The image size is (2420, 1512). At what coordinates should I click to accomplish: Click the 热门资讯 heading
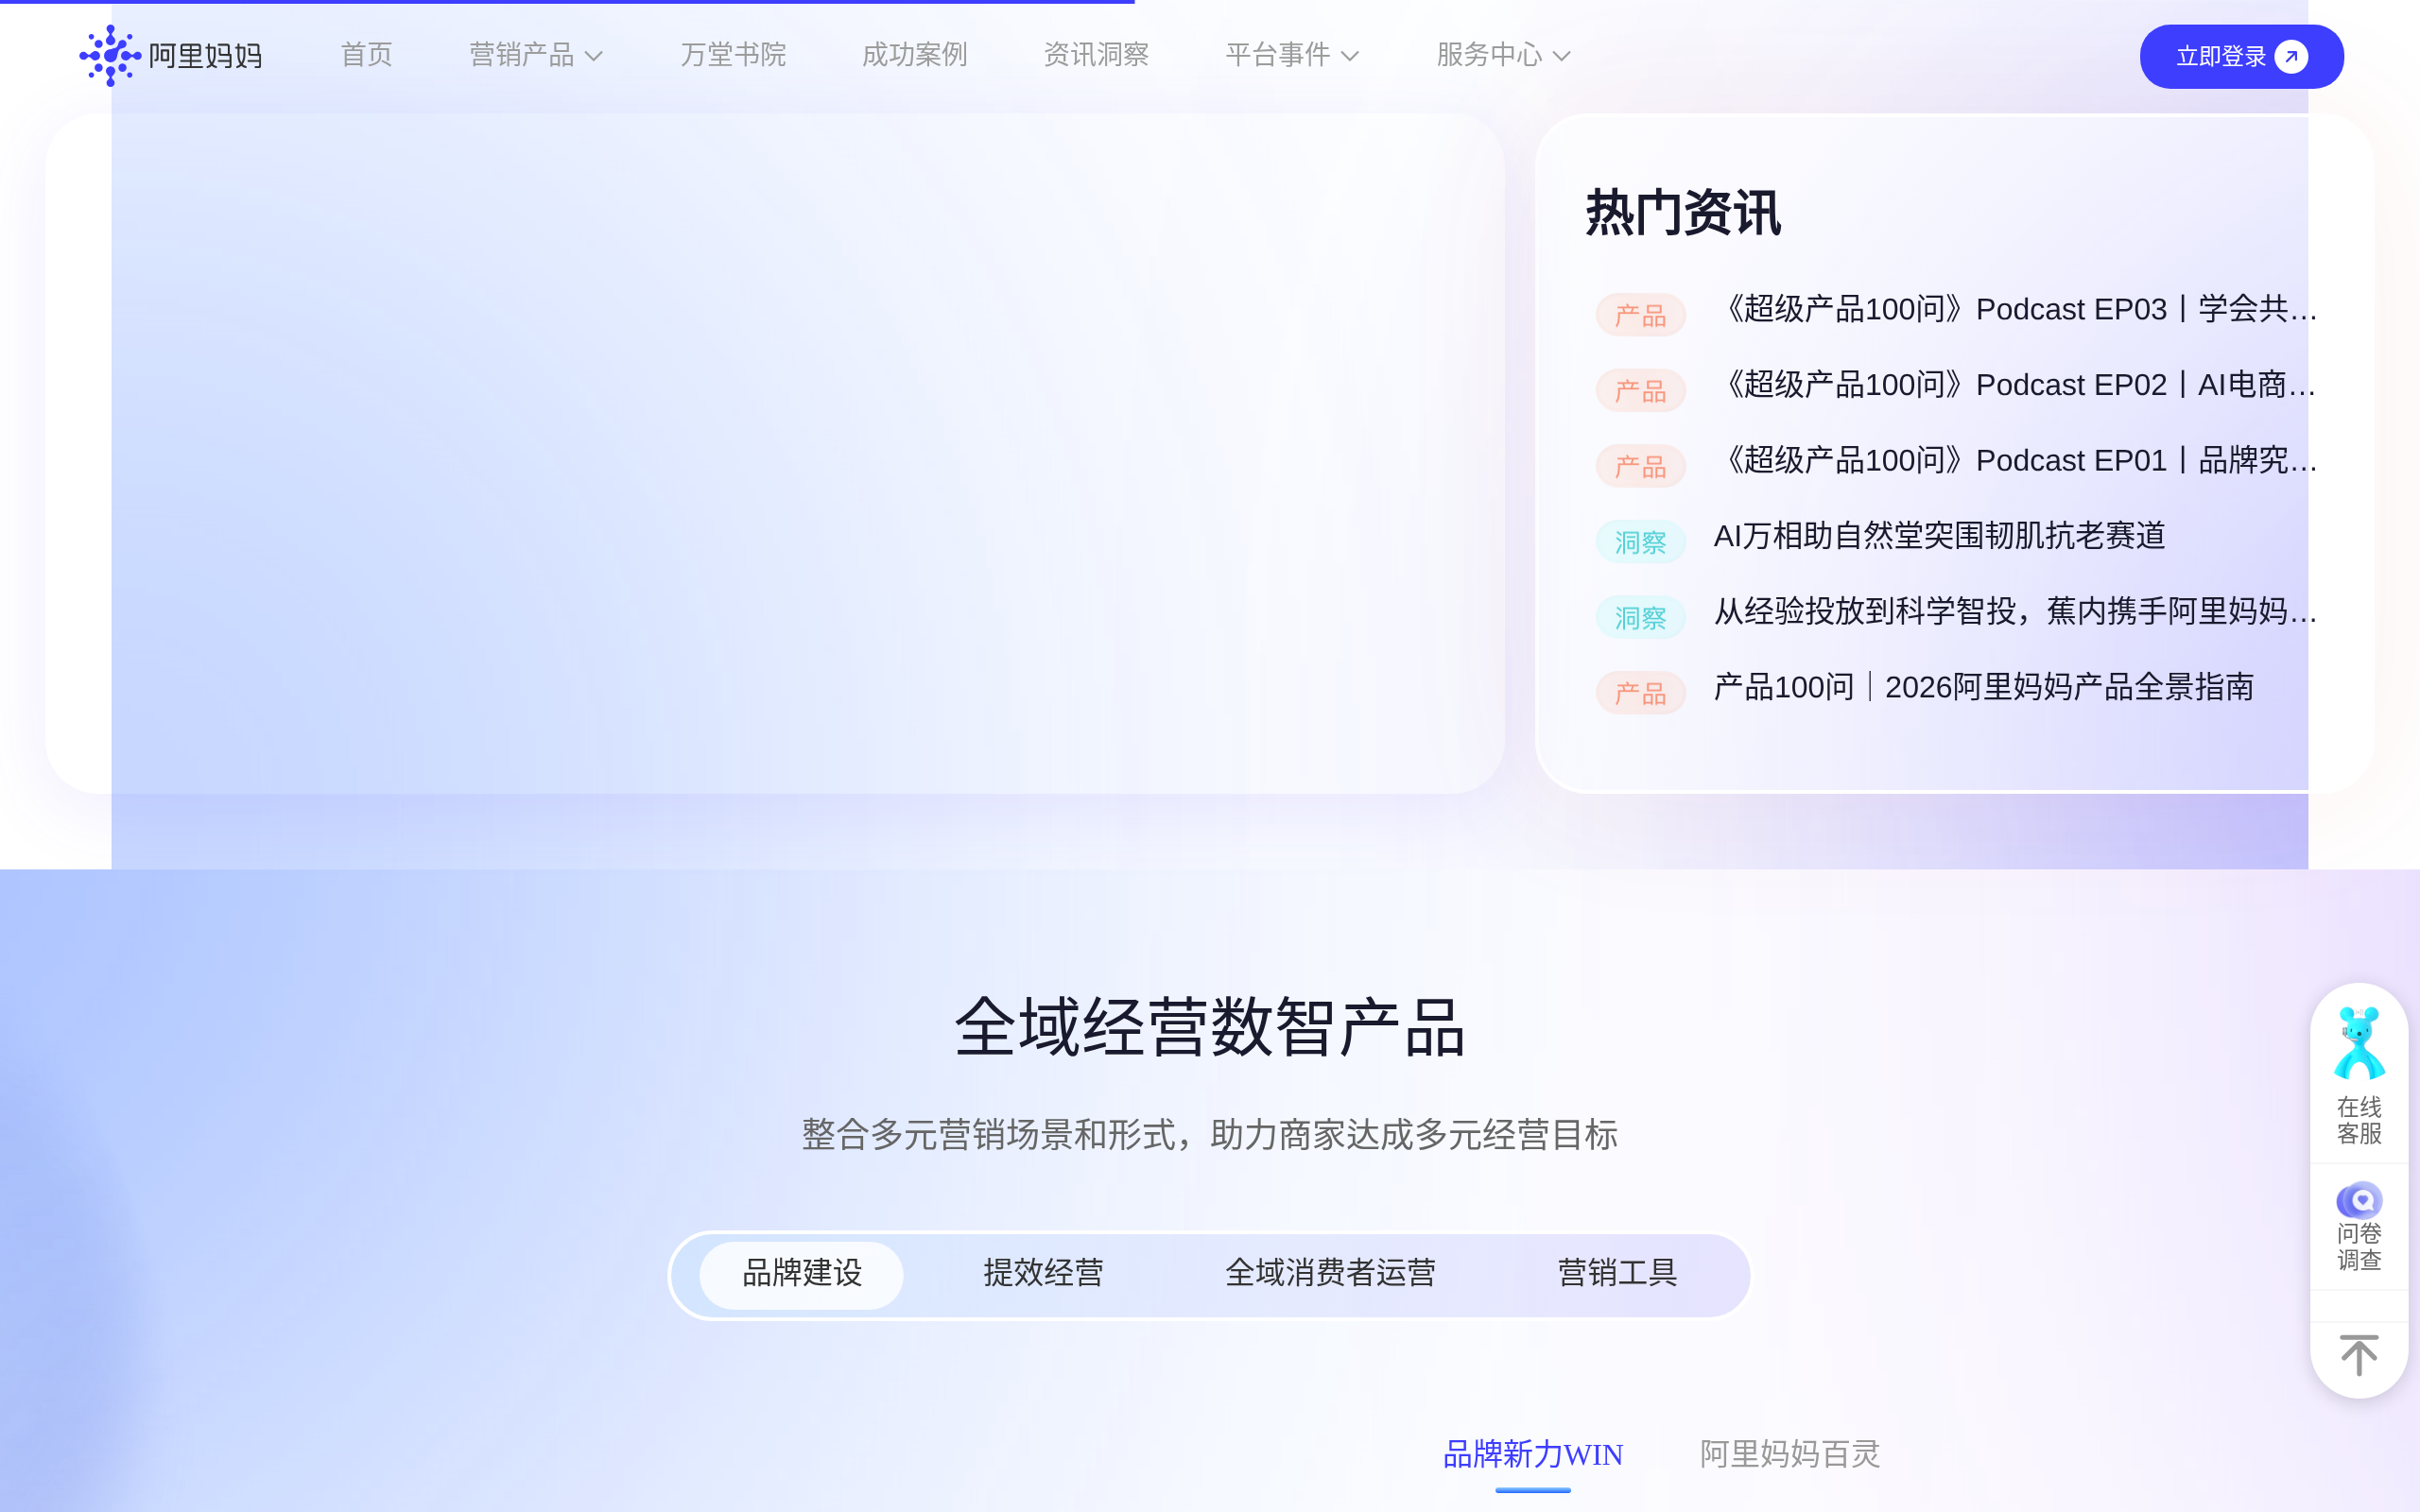1683,213
